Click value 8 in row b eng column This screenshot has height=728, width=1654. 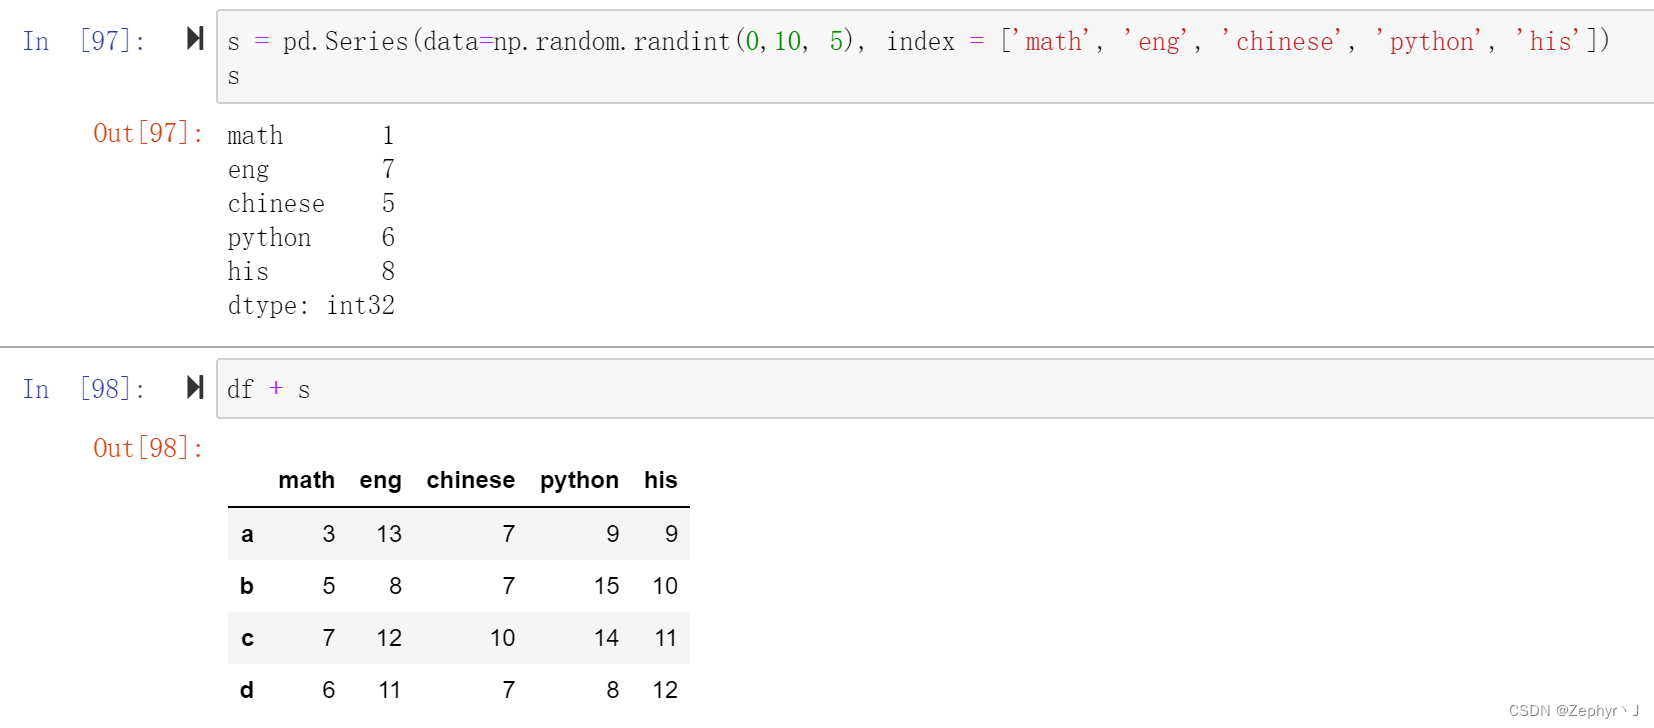click(395, 586)
